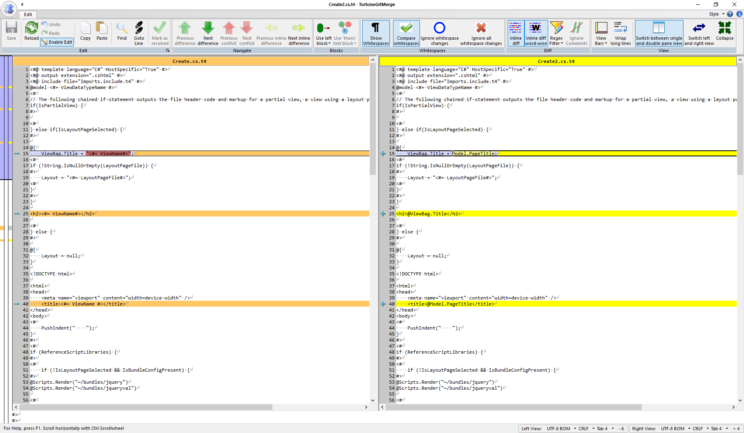The height and width of the screenshot is (433, 744).
Task: Select Compare whitespaces option
Action: tap(406, 33)
